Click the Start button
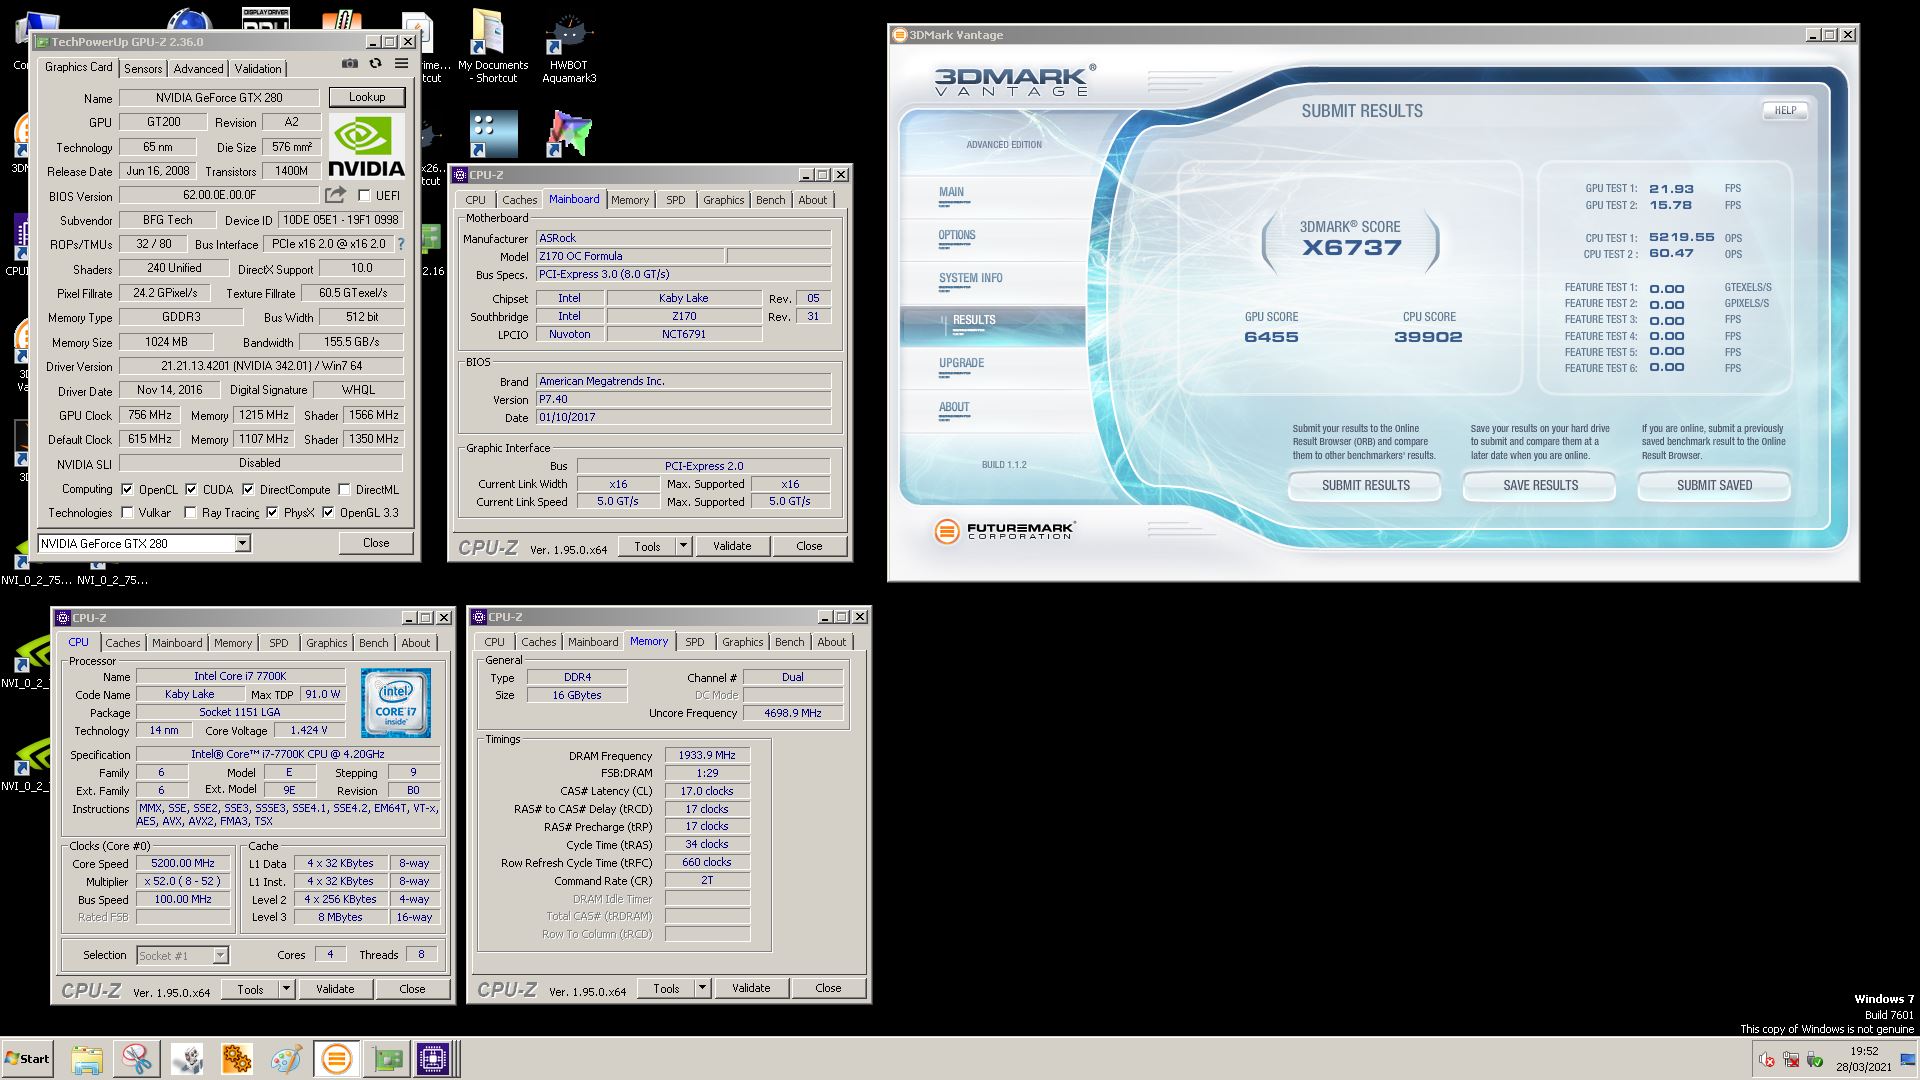Viewport: 1920px width, 1080px height. 27,1058
